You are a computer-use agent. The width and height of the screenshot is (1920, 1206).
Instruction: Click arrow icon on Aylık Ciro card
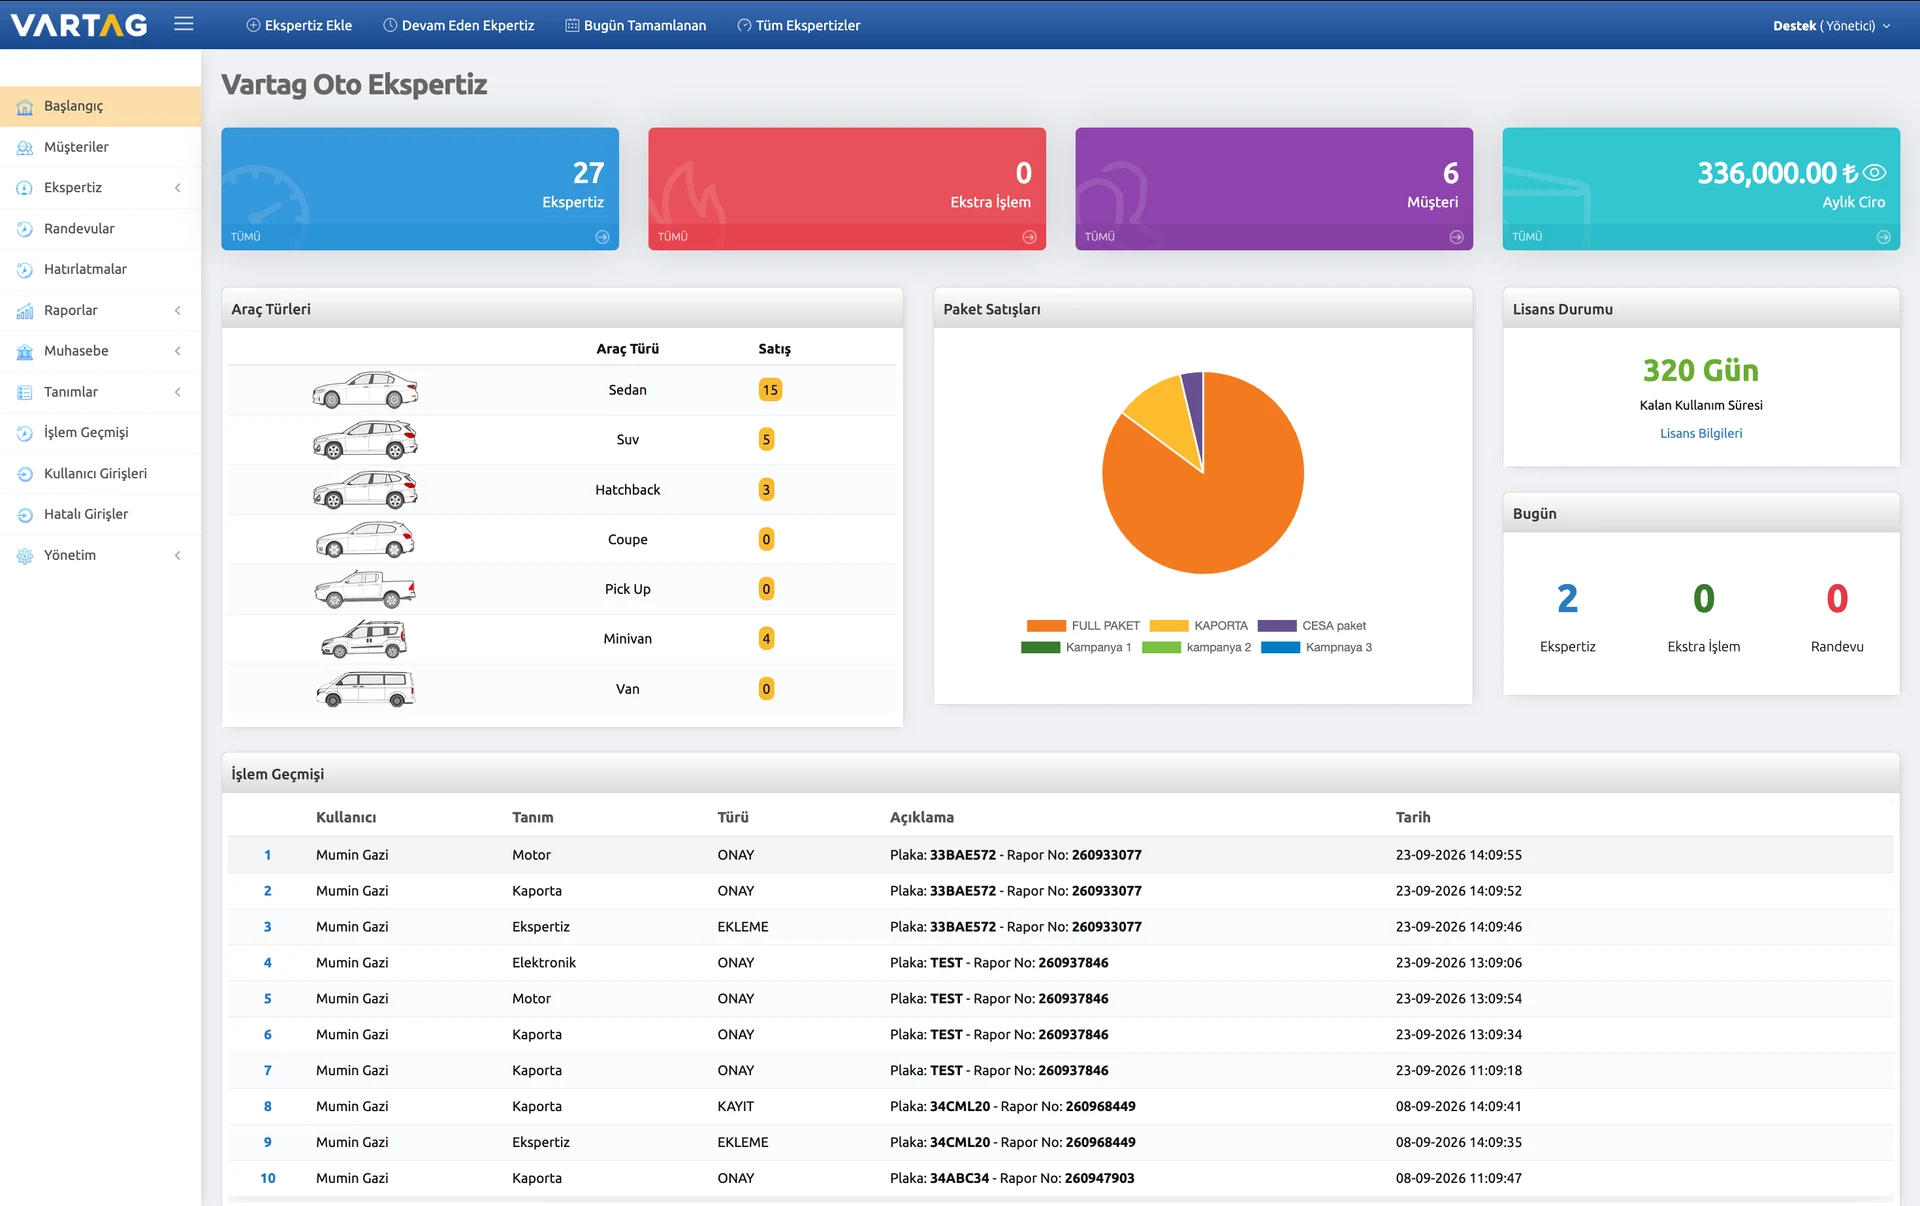(x=1883, y=237)
